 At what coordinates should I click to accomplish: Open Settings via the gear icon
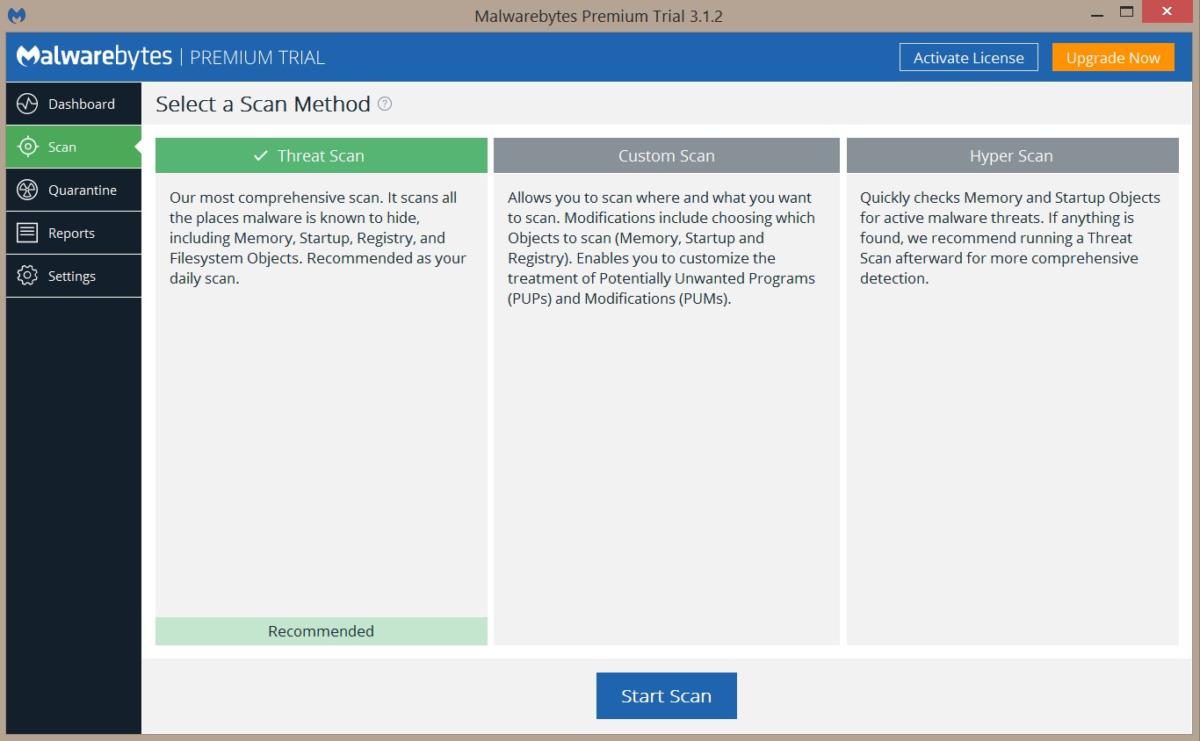click(x=28, y=275)
